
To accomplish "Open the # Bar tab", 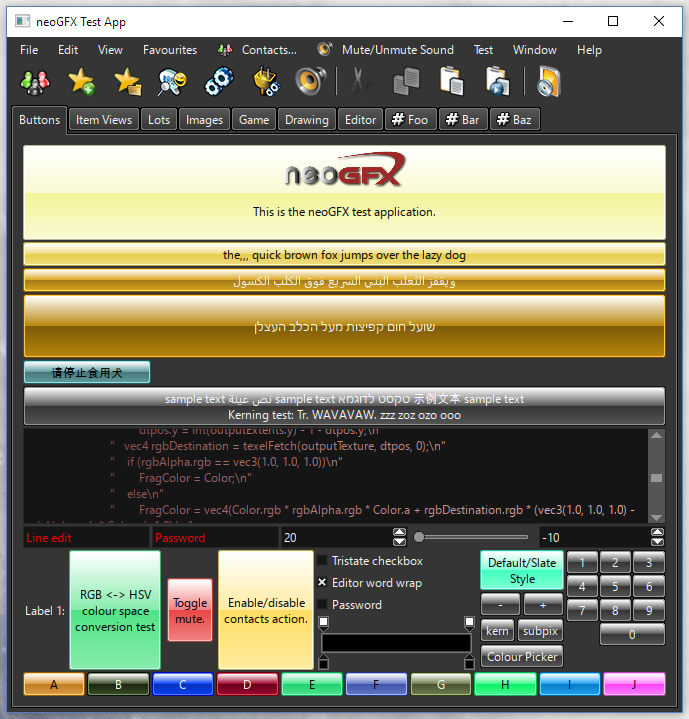I will pos(463,120).
